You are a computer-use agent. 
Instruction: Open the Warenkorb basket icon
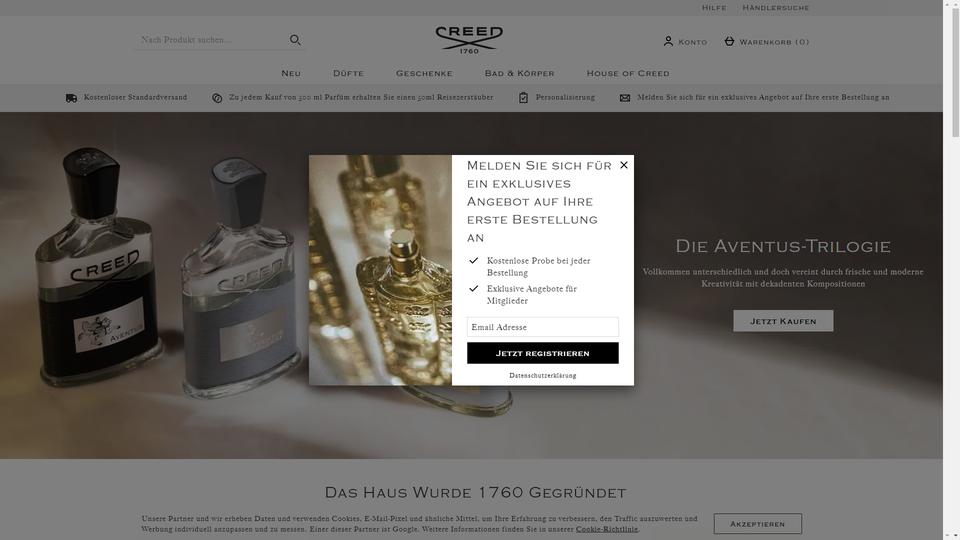[x=729, y=41]
